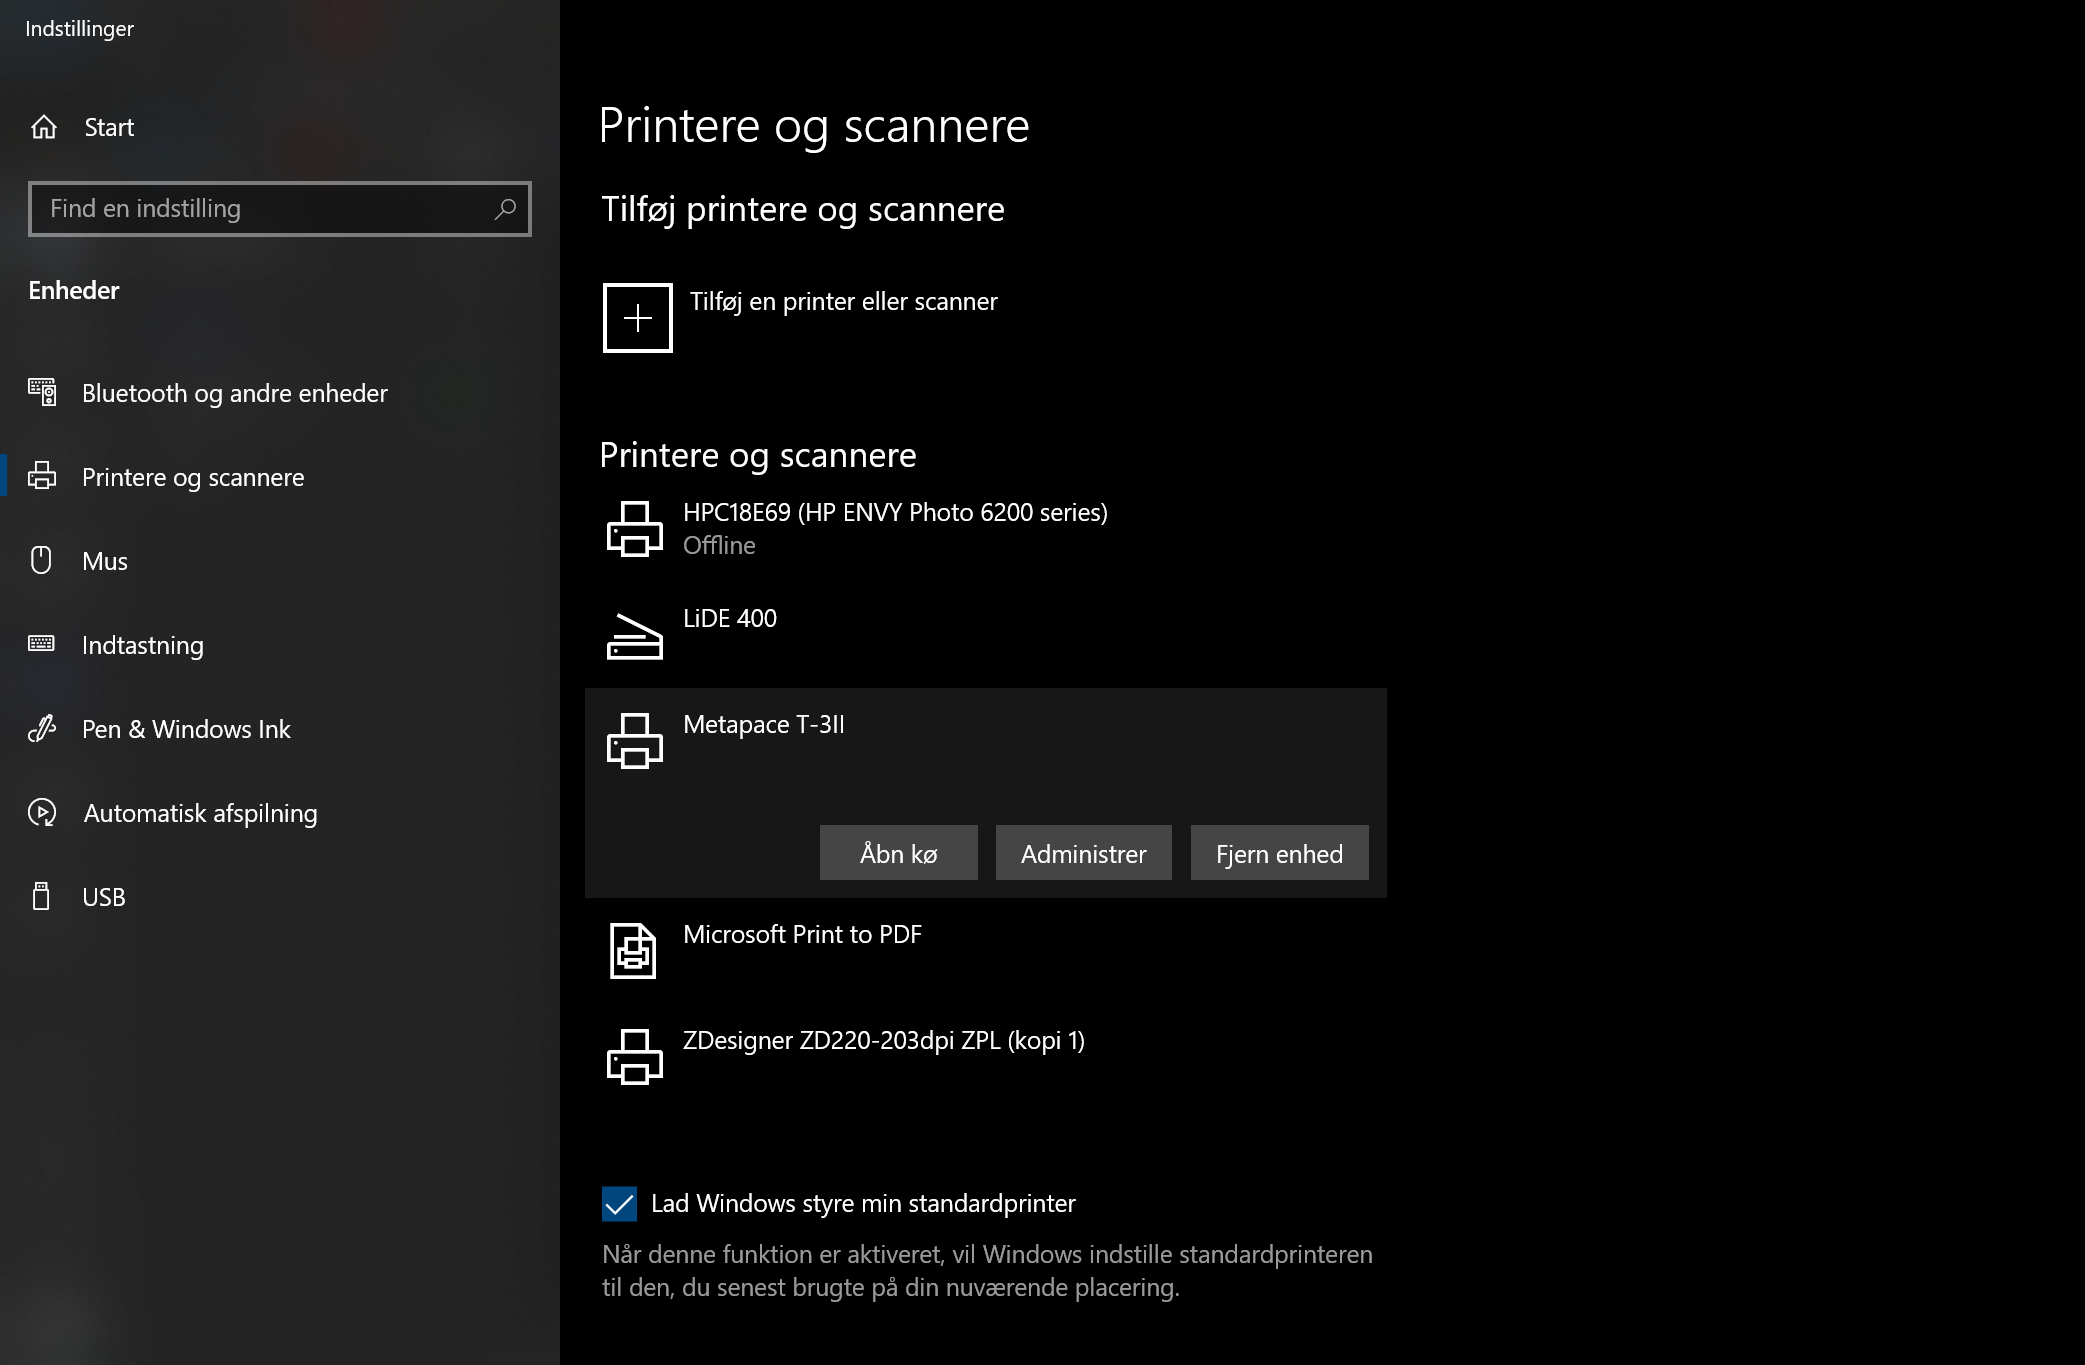
Task: Click the Bluetooth og andre enheder icon
Action: coord(42,392)
